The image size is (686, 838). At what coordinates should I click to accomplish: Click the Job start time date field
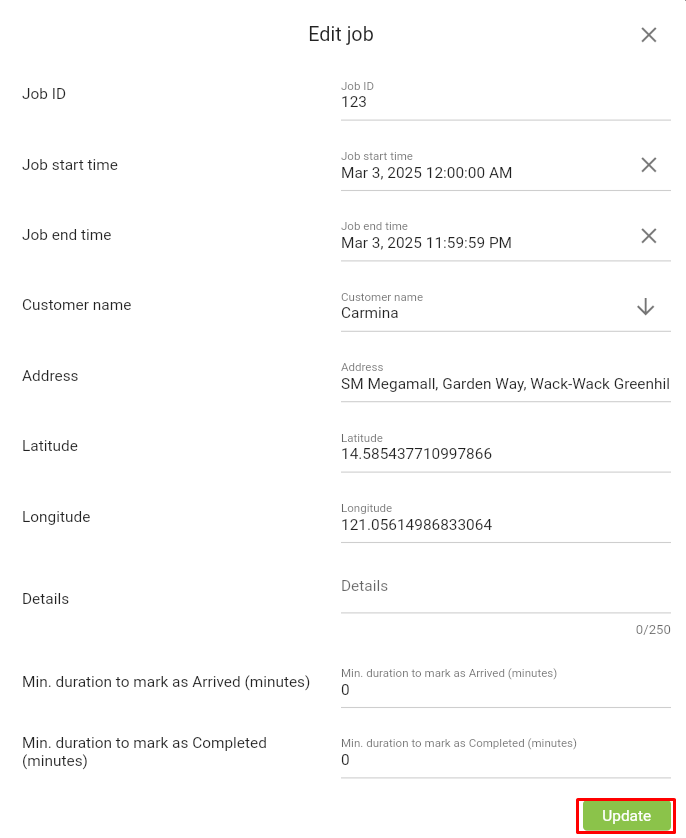pos(480,173)
